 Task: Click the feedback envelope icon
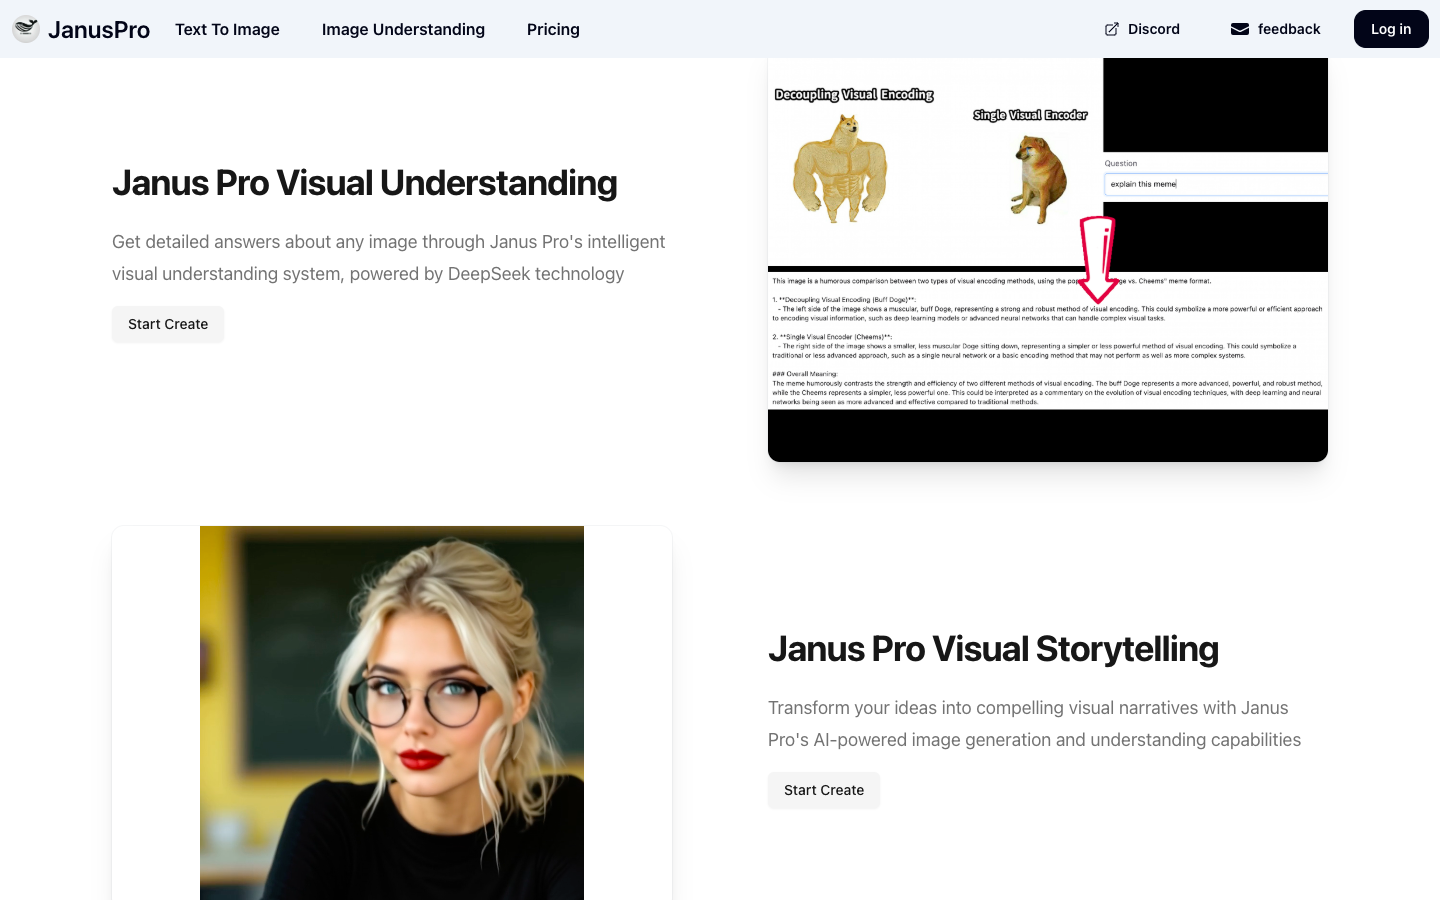click(x=1240, y=29)
